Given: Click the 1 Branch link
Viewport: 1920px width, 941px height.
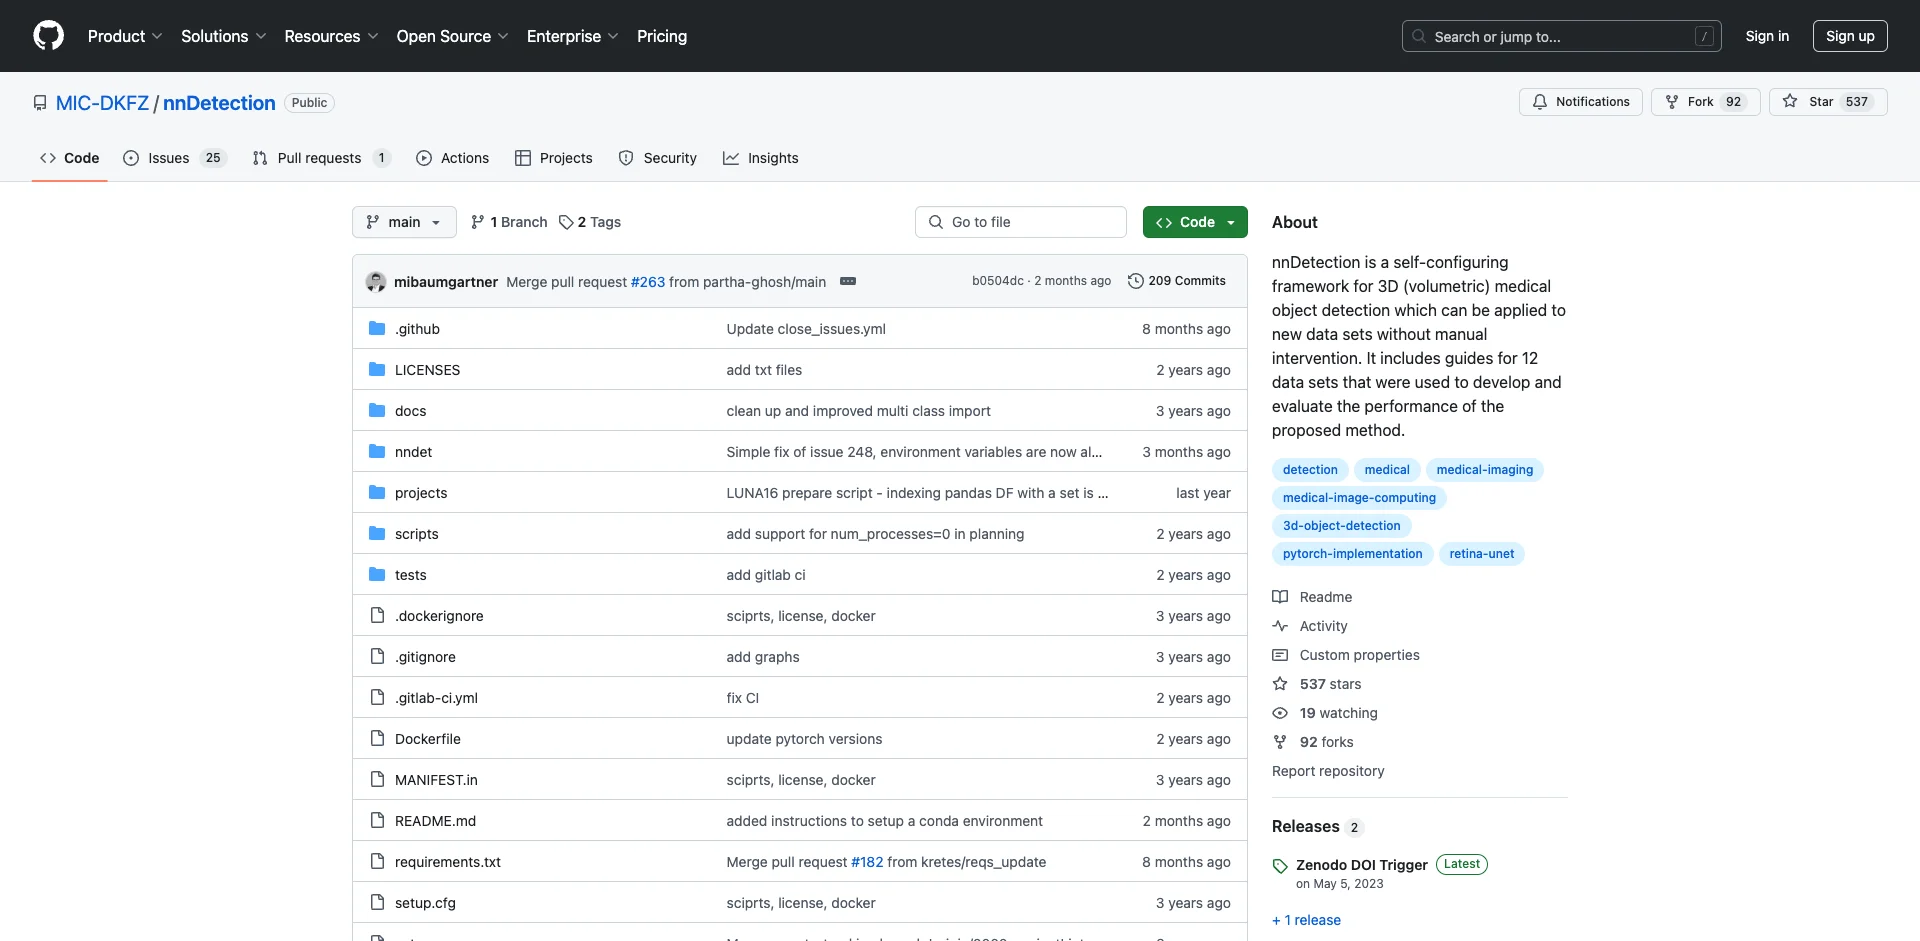Looking at the screenshot, I should coord(509,222).
